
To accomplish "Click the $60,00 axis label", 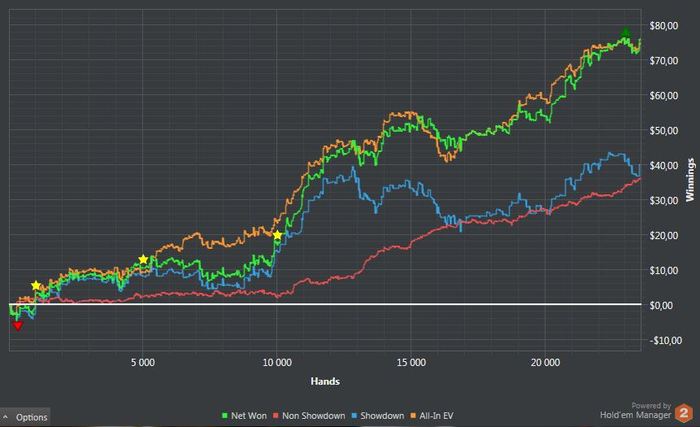I will [x=663, y=96].
